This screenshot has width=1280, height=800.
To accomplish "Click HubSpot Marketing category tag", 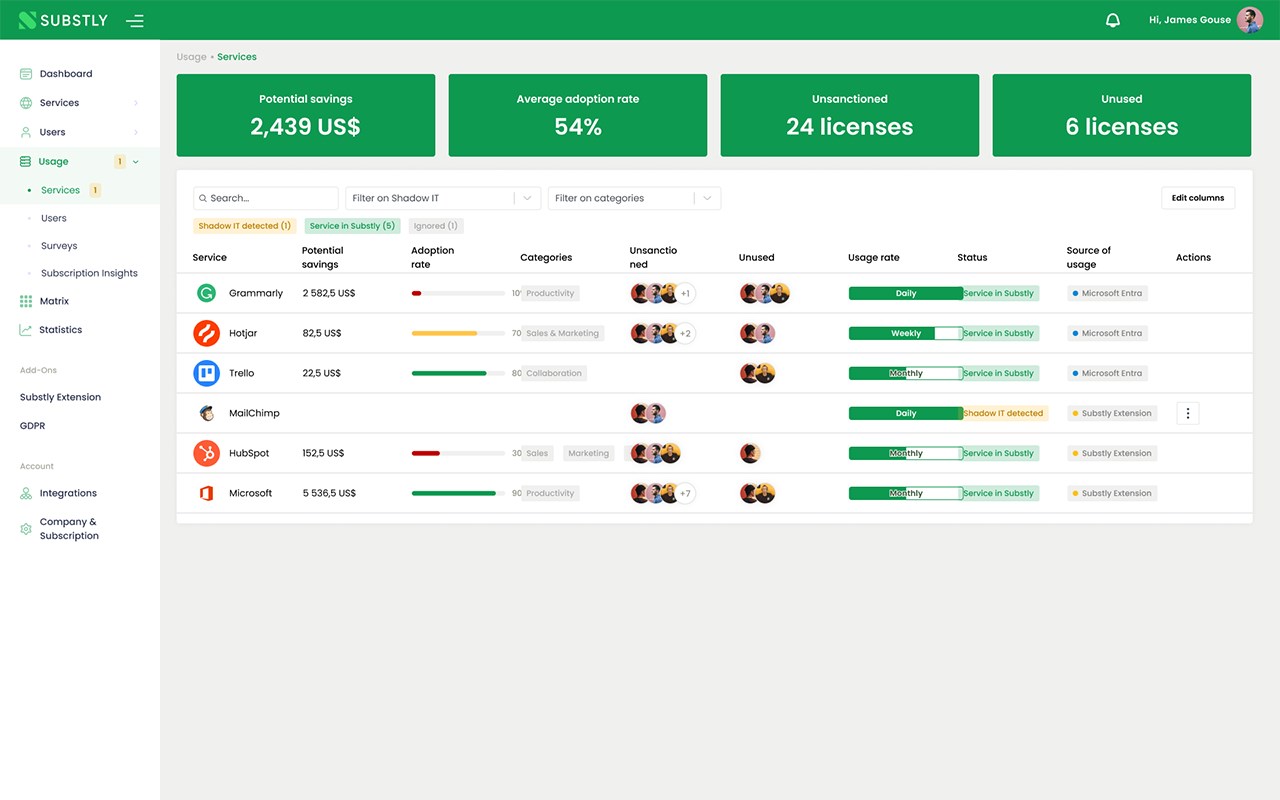I will pyautogui.click(x=588, y=453).
